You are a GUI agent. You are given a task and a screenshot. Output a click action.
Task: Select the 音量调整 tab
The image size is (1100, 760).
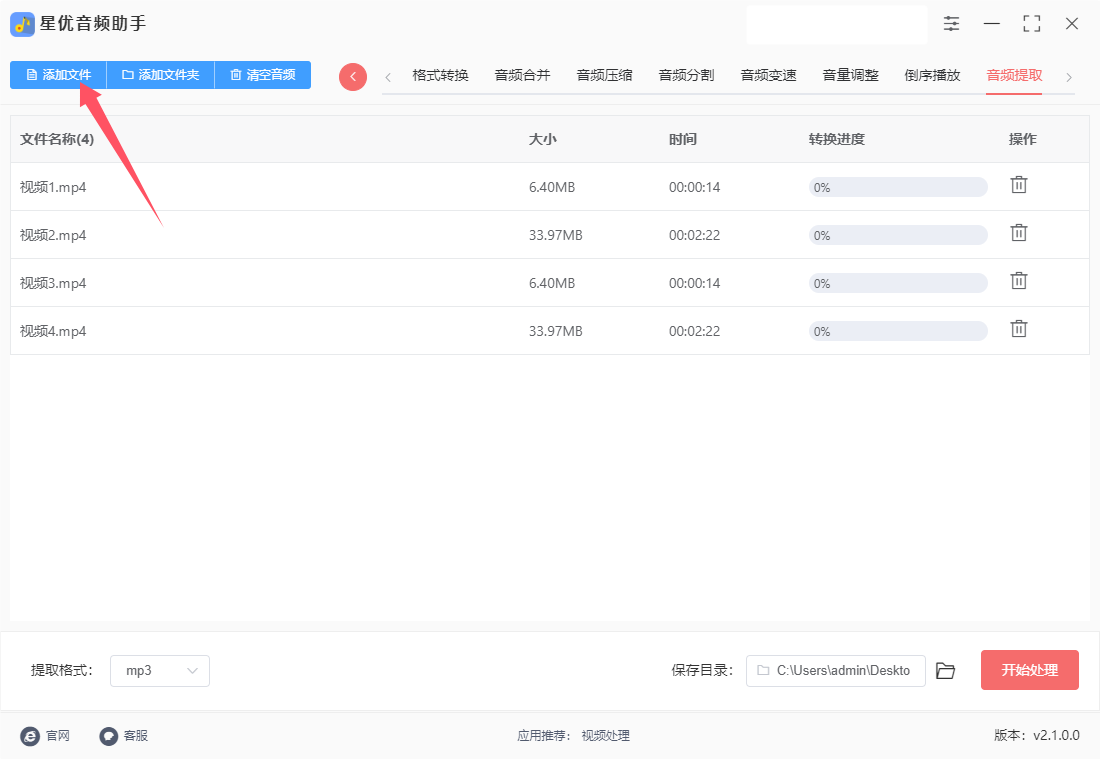click(x=850, y=75)
